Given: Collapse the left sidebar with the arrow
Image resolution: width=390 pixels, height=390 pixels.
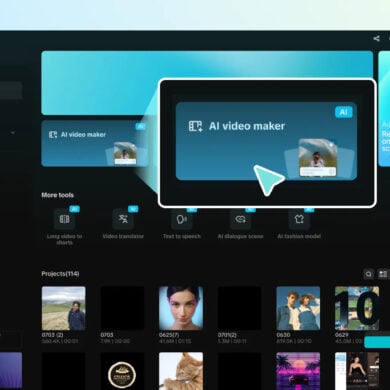Looking at the screenshot, I should [13, 133].
